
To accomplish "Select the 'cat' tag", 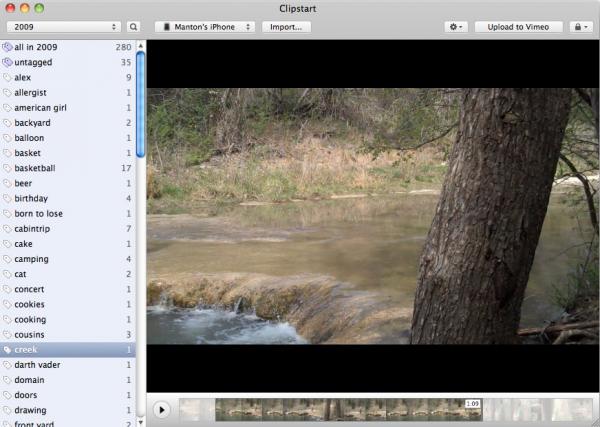I will coord(68,274).
